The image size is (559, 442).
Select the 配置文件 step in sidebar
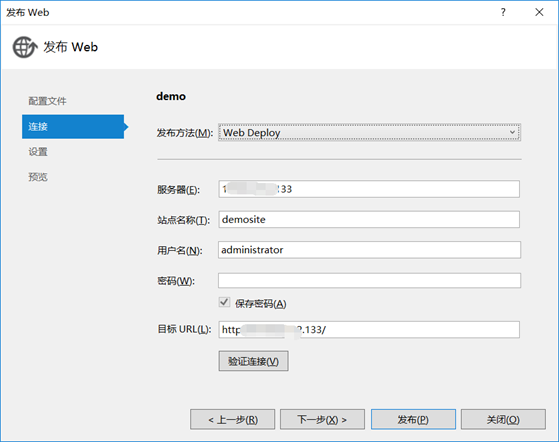pos(47,101)
